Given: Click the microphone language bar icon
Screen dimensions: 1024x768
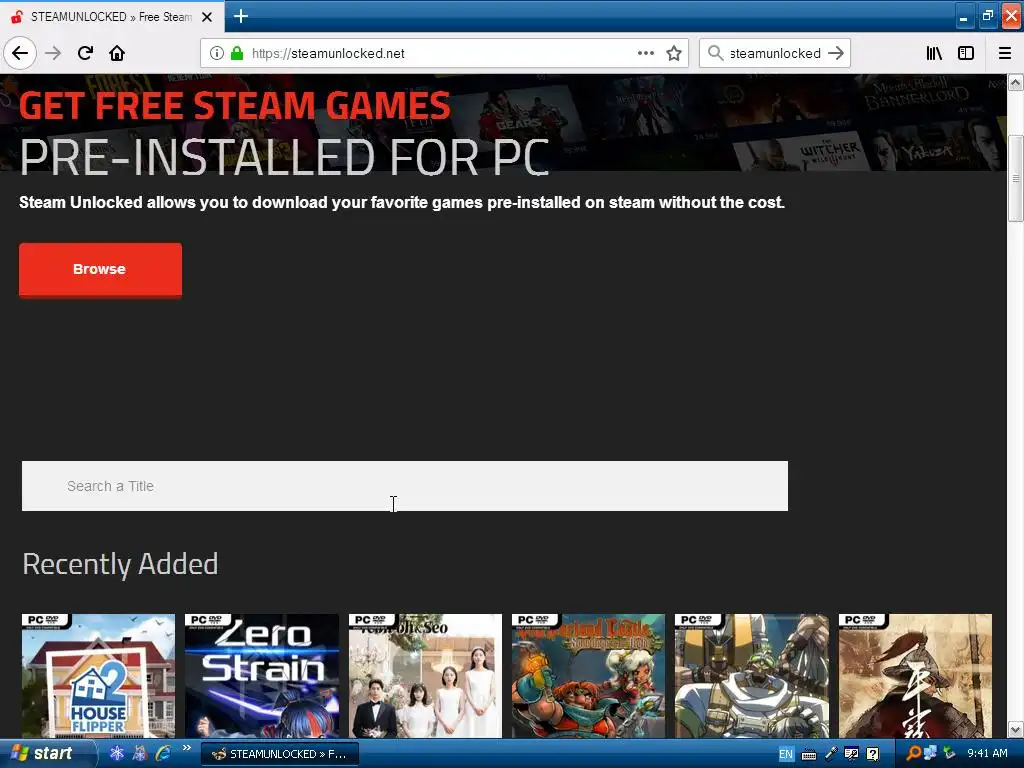Looking at the screenshot, I should click(831, 754).
